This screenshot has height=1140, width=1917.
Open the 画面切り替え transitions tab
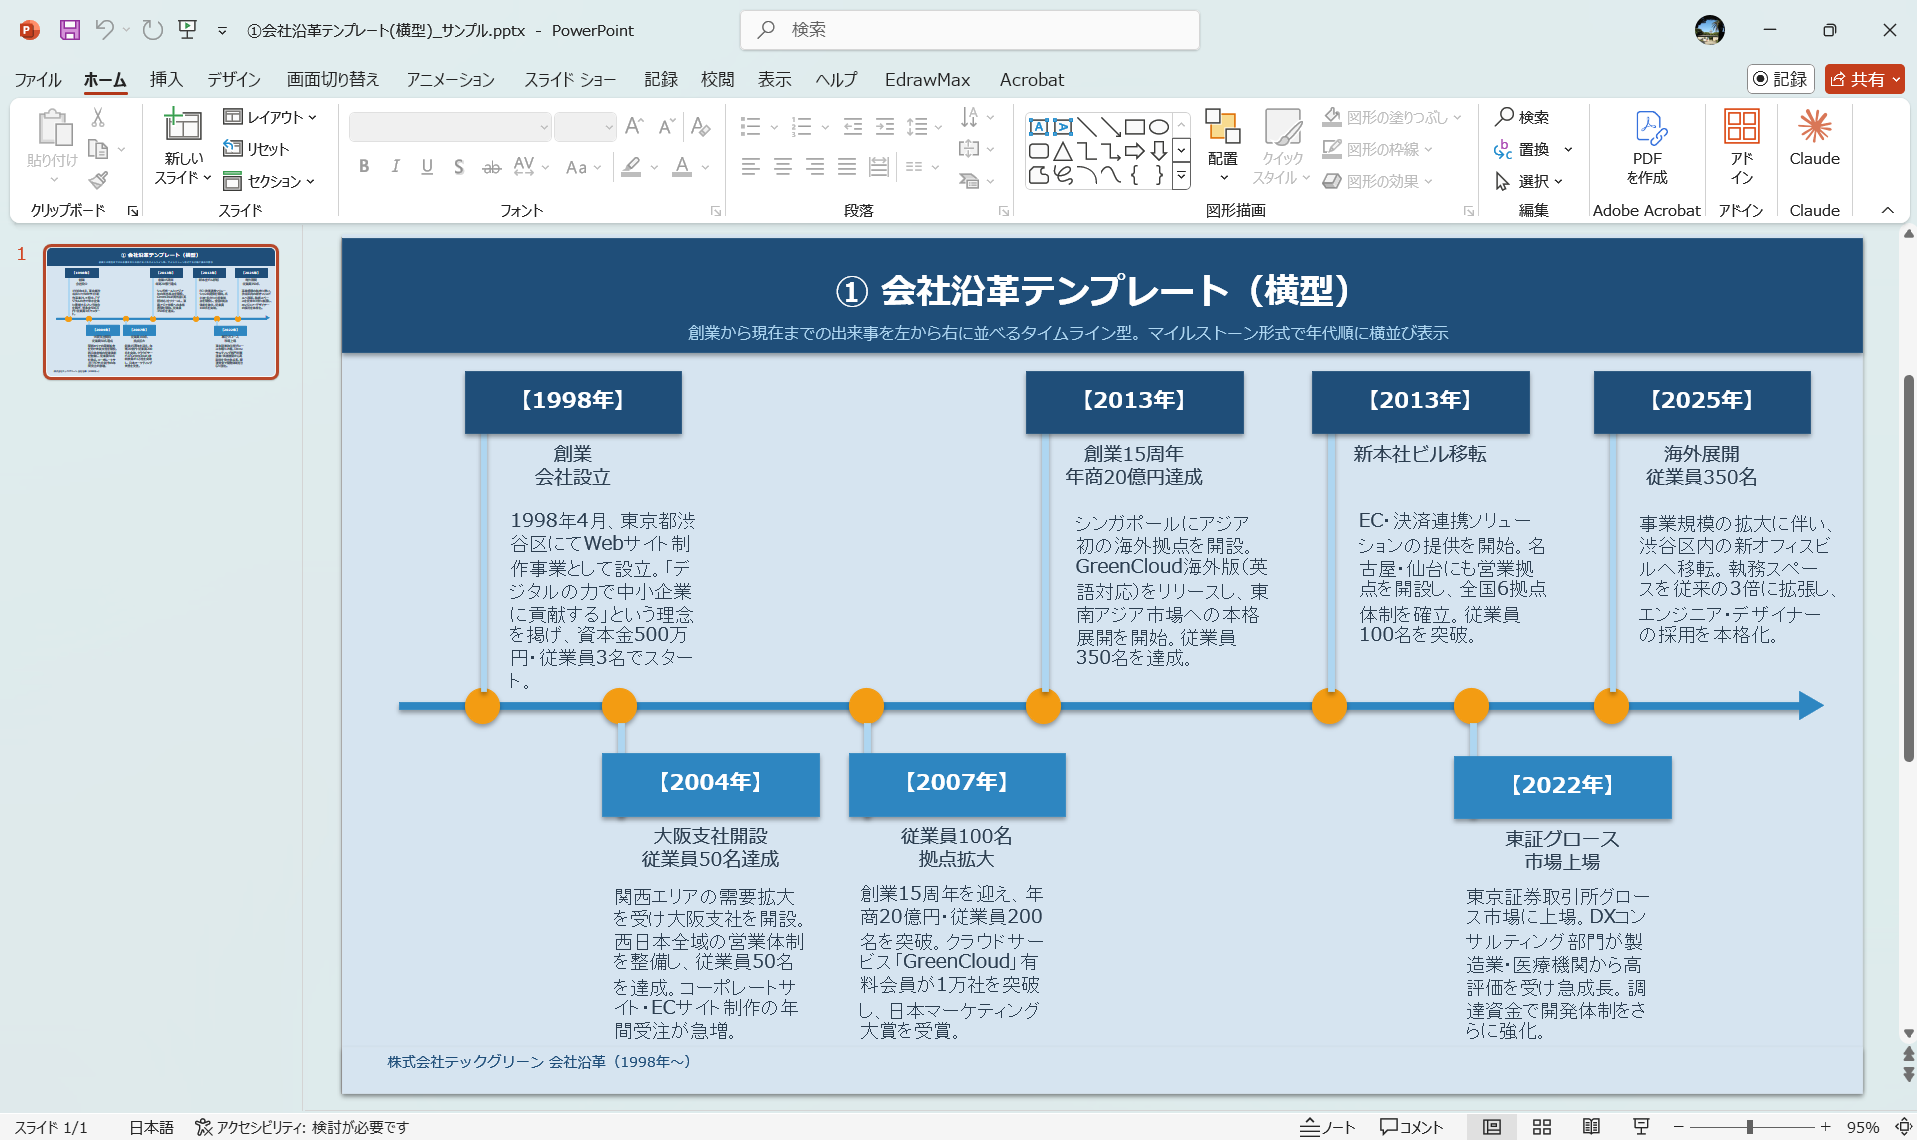(x=333, y=79)
